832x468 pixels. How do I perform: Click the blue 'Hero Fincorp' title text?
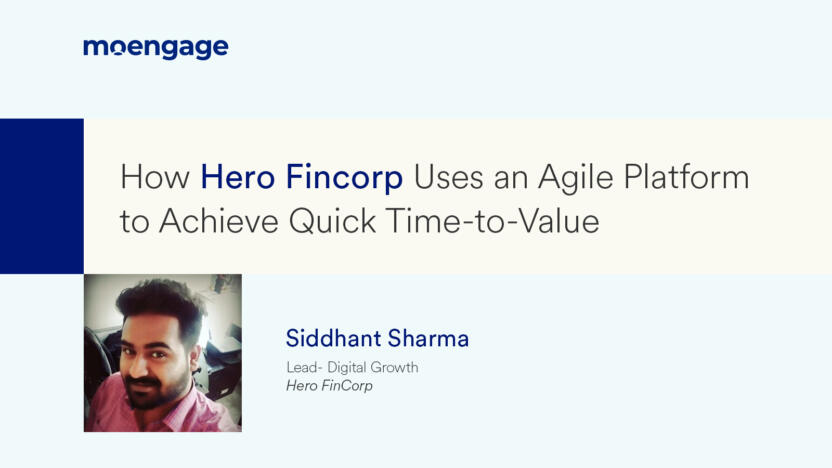[301, 177]
